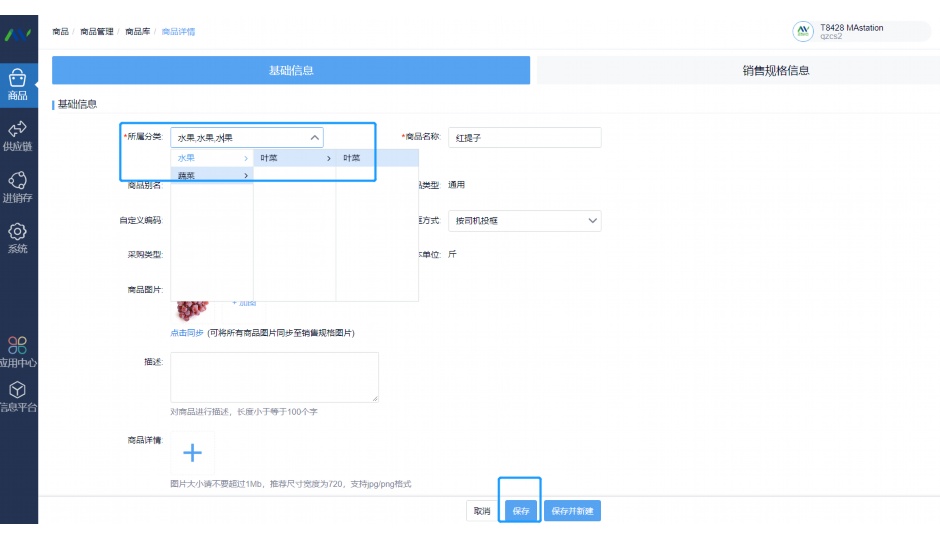Open the 按司机投框 dropdown
The height and width of the screenshot is (539, 940).
click(x=524, y=220)
